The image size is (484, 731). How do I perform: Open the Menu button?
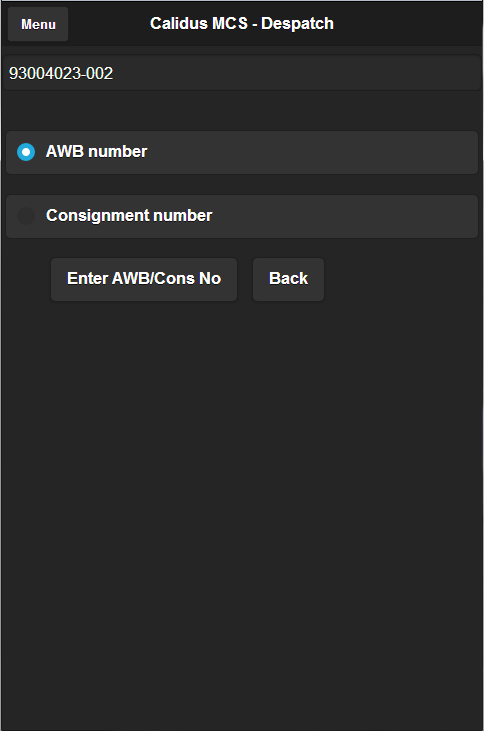click(38, 24)
